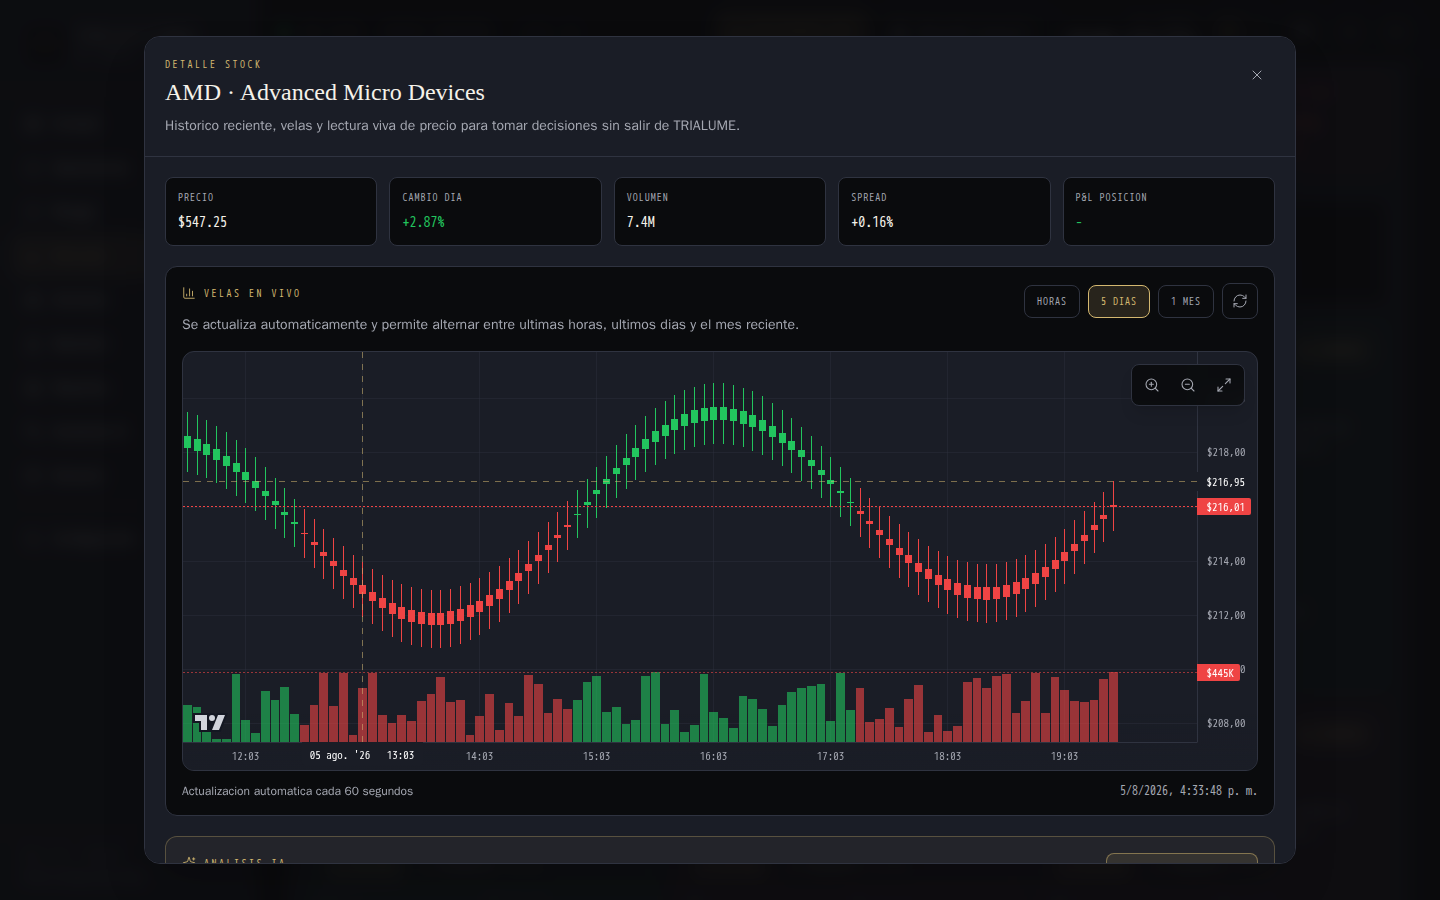Click the 17:03 time axis label
Viewport: 1440px width, 900px height.
click(x=831, y=756)
